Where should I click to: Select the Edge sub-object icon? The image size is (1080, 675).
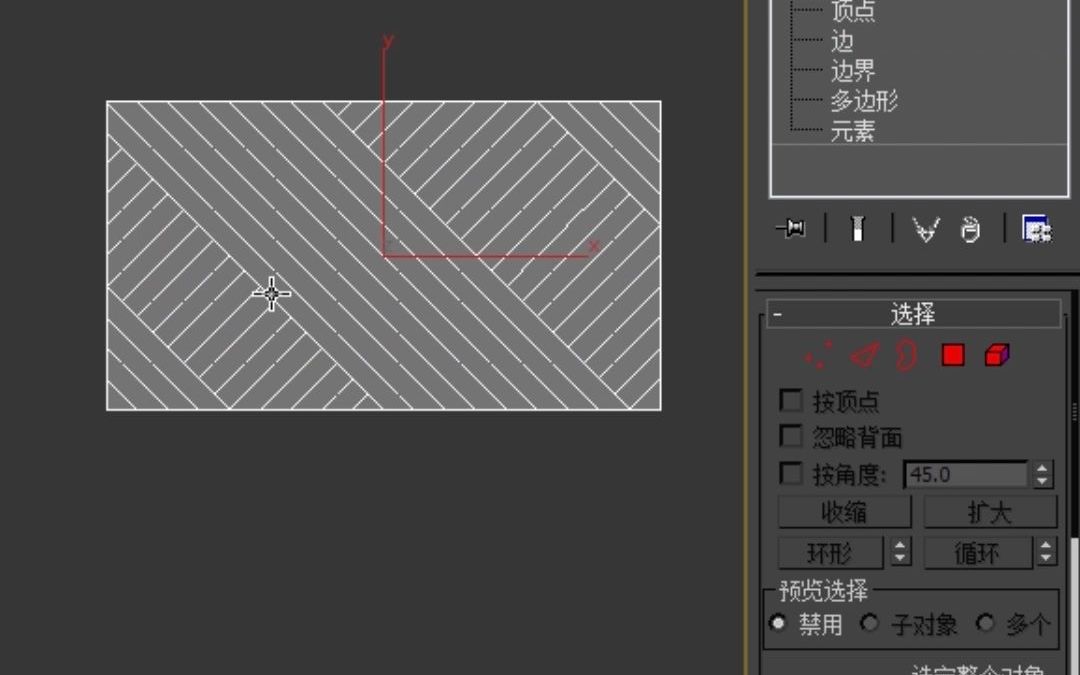click(863, 355)
